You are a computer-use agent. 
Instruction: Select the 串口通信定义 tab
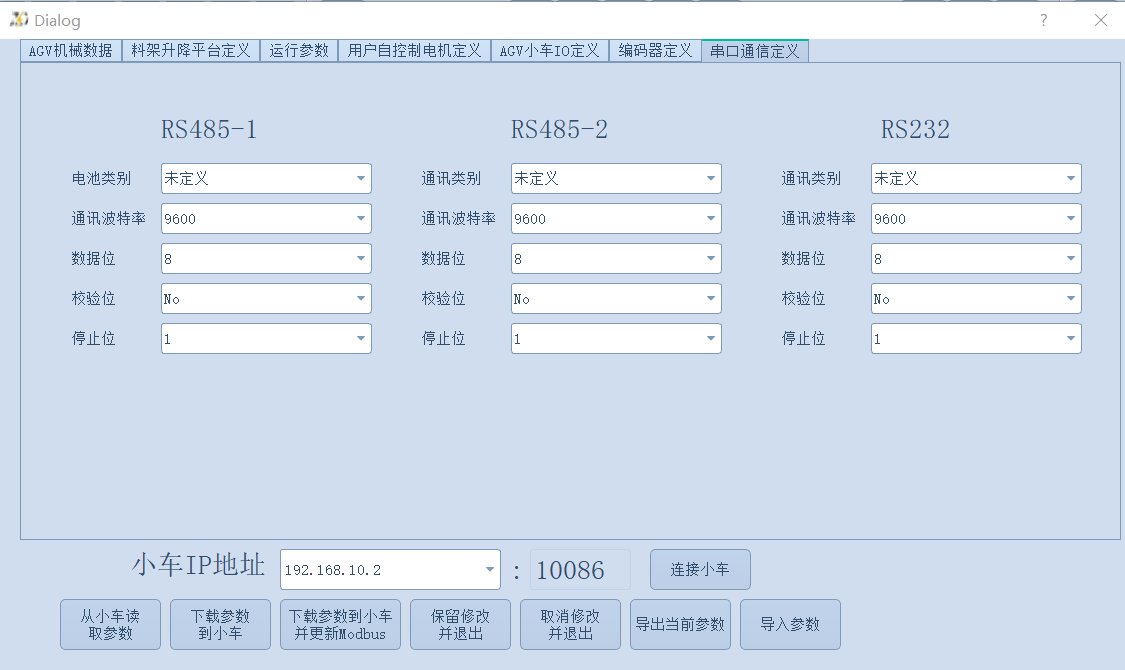pyautogui.click(x=755, y=51)
